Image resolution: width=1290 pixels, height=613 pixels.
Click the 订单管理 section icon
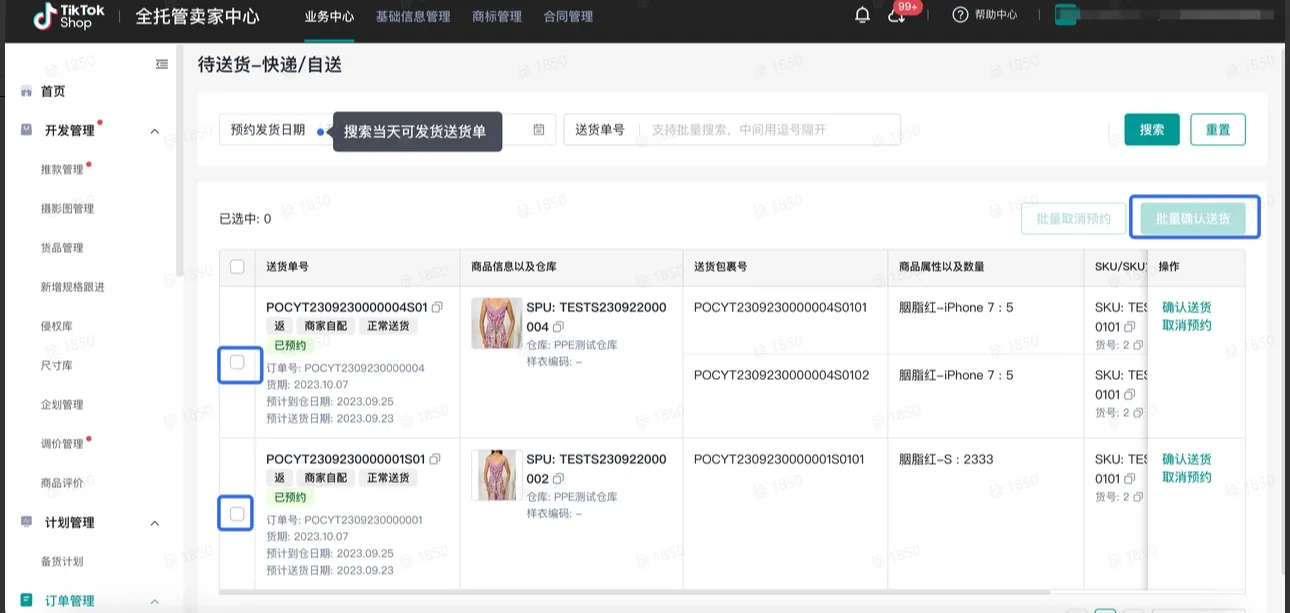[x=26, y=600]
